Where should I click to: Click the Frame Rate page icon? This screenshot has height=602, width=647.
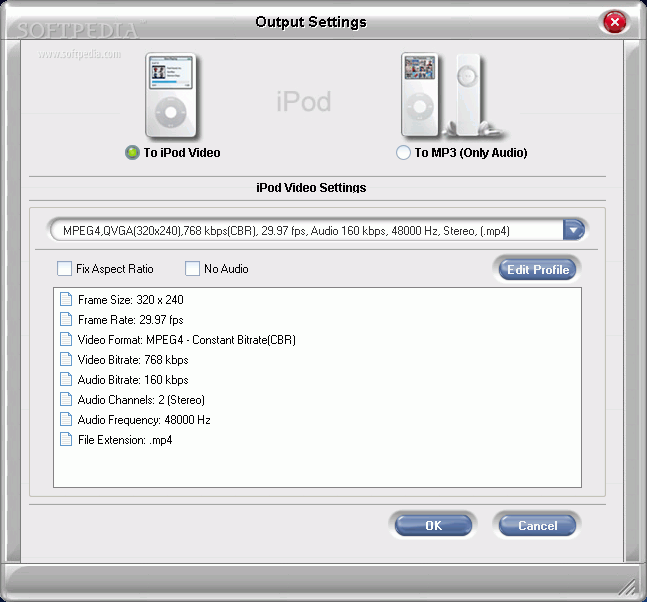66,319
